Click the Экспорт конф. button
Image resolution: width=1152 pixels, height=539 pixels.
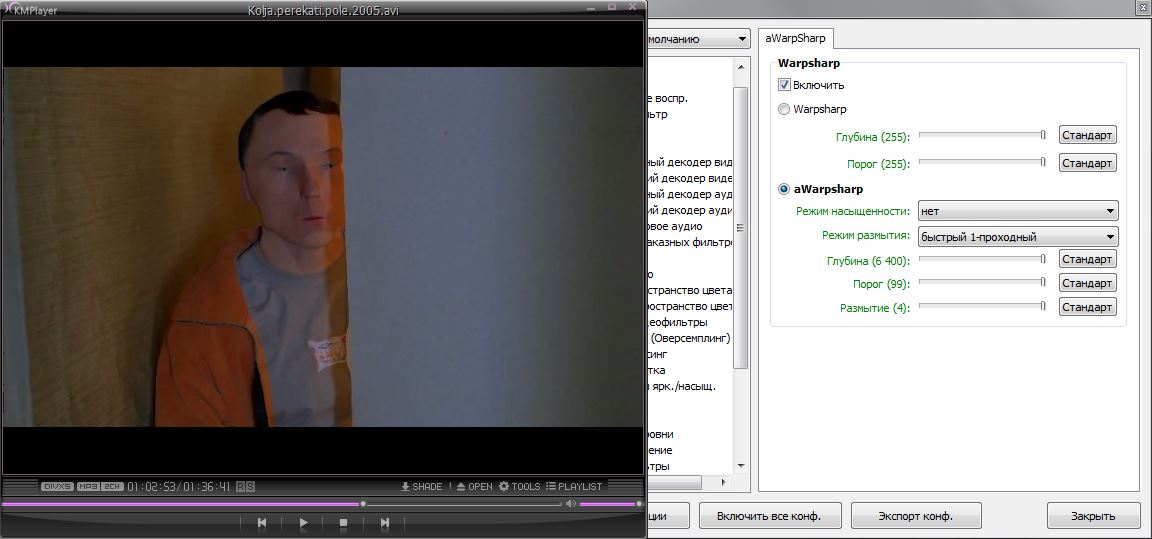coord(915,516)
